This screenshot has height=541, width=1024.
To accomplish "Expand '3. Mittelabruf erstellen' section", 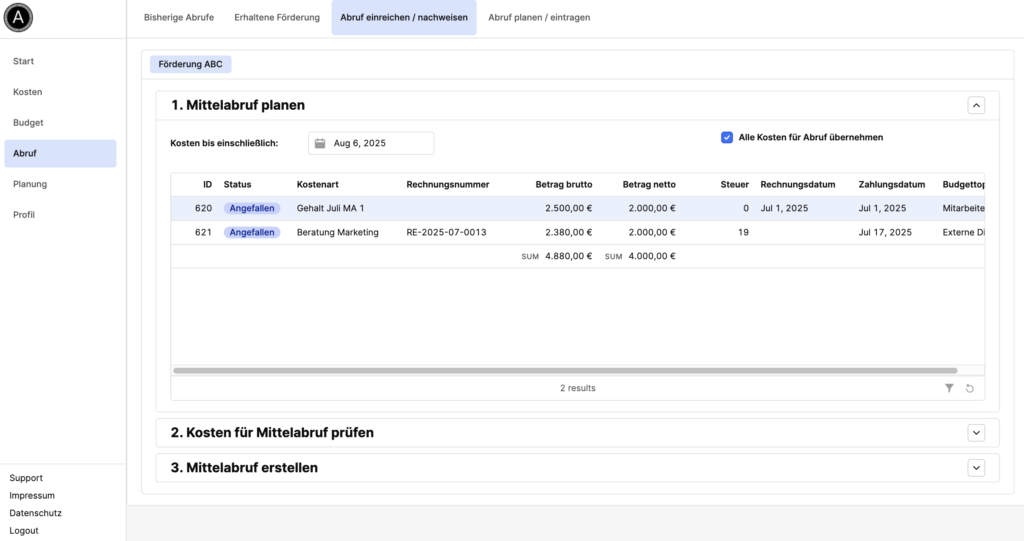I will tap(977, 467).
